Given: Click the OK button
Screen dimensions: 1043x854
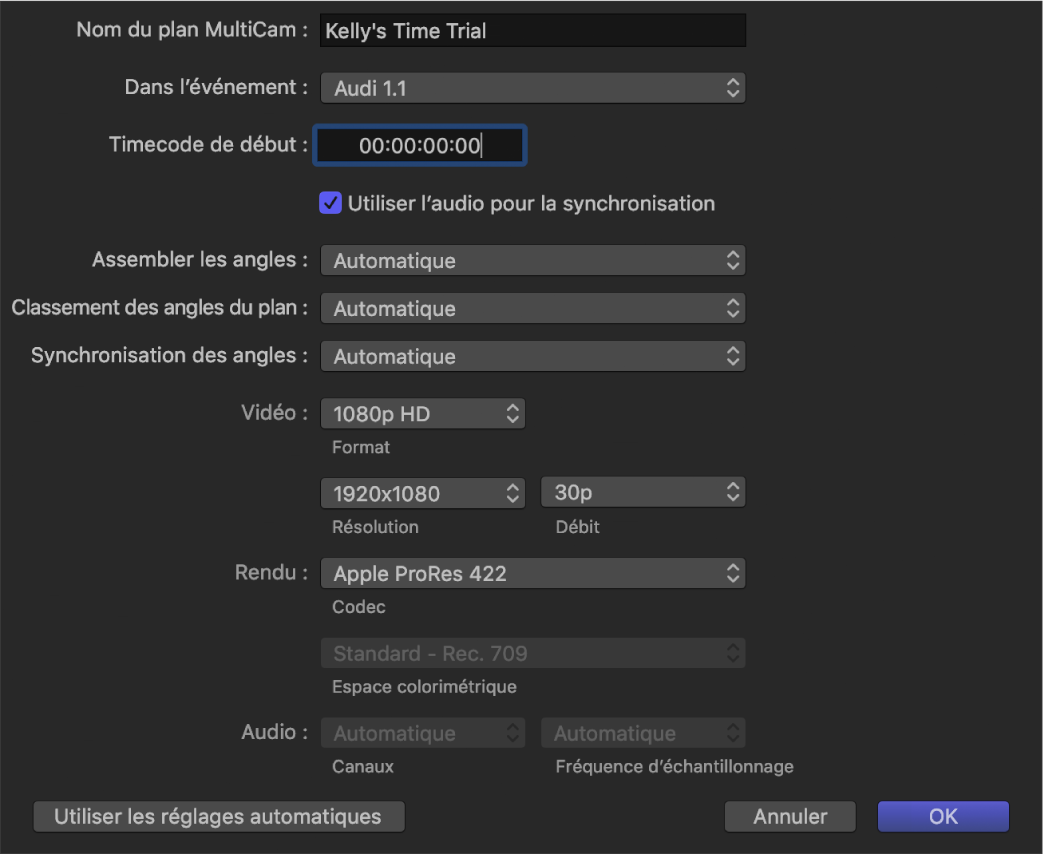Looking at the screenshot, I should pyautogui.click(x=942, y=816).
